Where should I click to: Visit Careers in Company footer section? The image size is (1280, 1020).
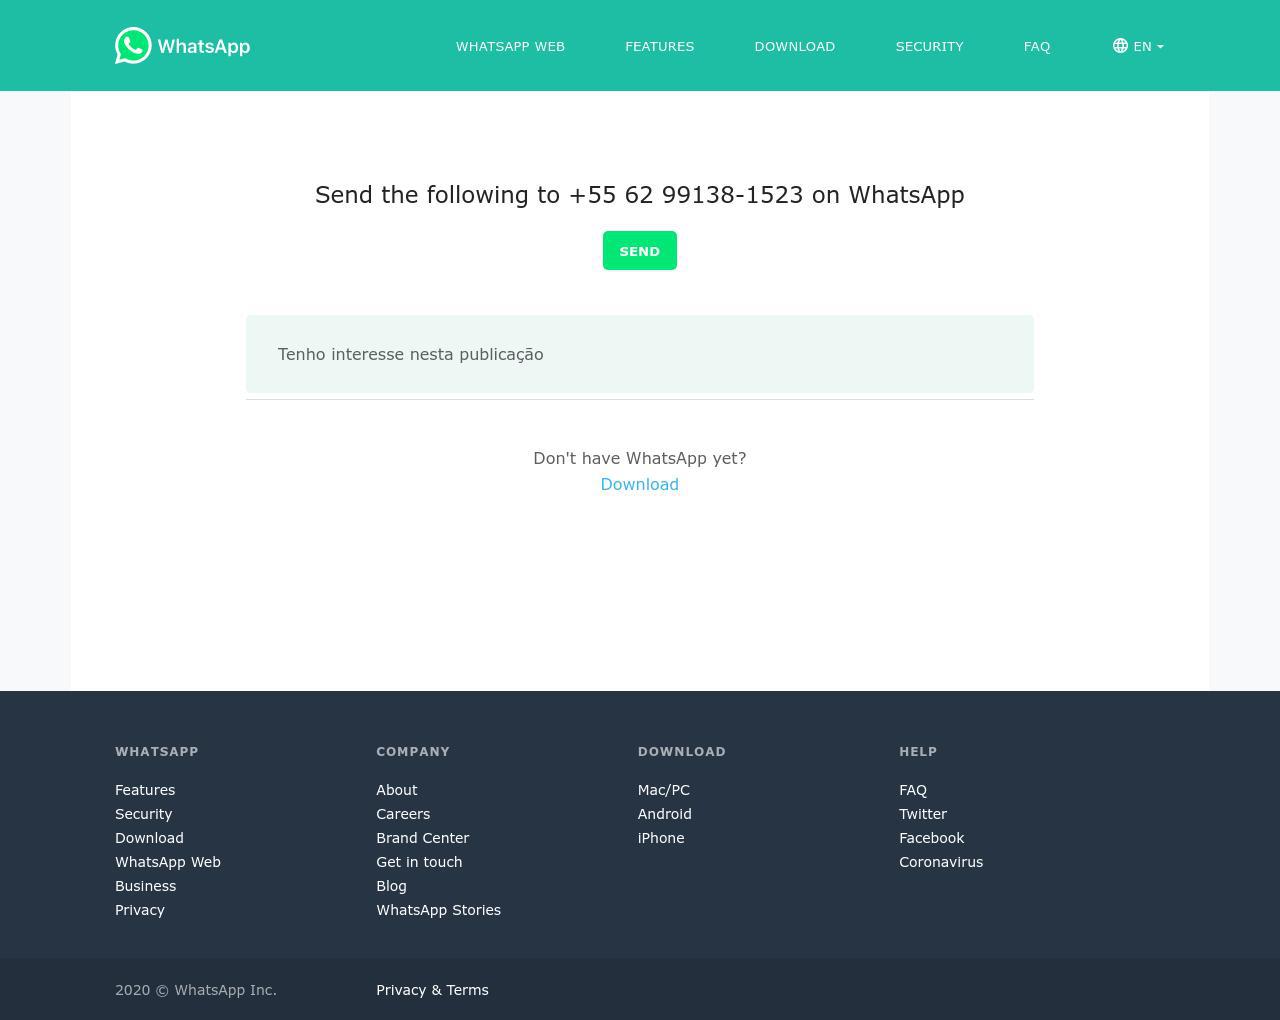(403, 814)
